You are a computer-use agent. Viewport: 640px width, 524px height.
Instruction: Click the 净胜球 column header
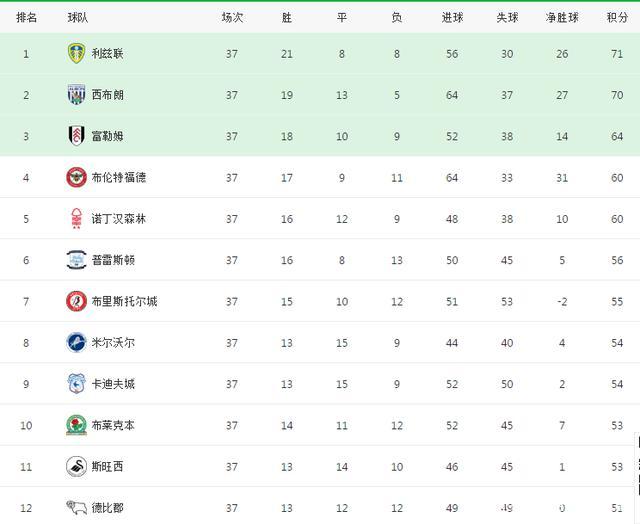point(562,17)
